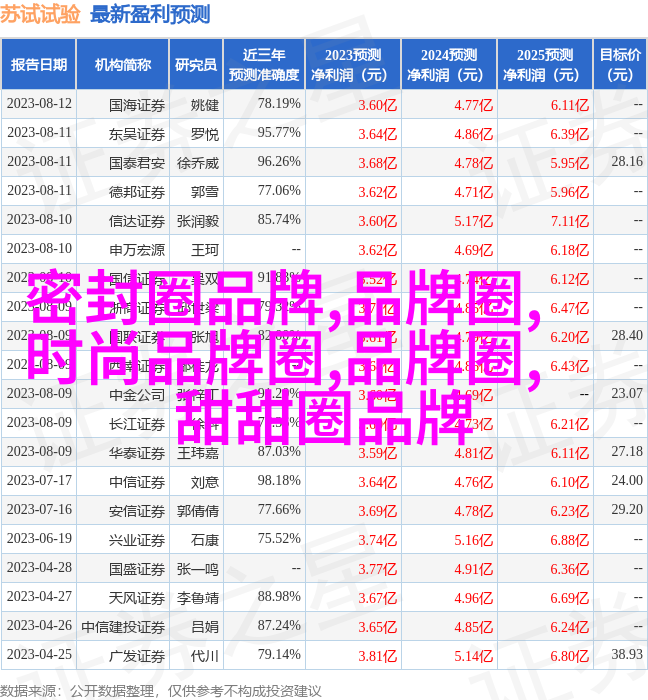Click analyst name 刘意
Screen dimensions: 648x700
[x=205, y=482]
